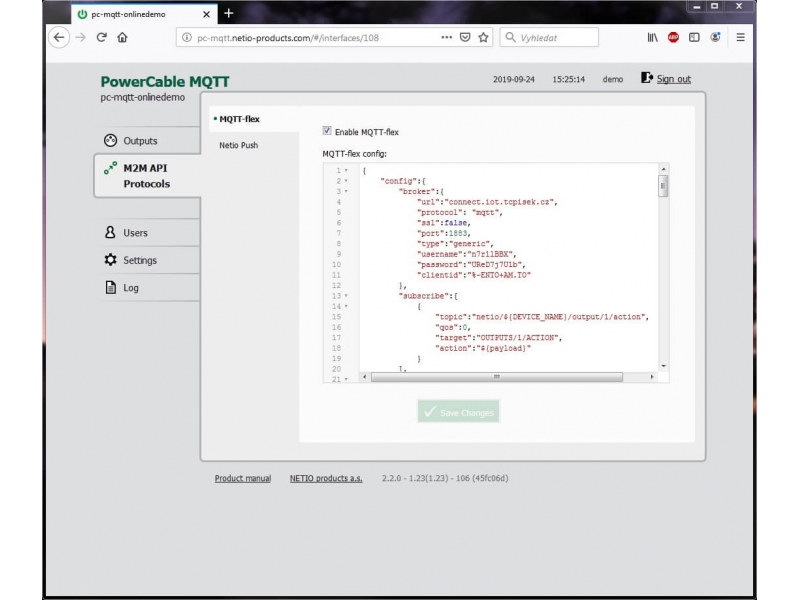
Task: Click the Vyhledat search field
Action: 549,37
